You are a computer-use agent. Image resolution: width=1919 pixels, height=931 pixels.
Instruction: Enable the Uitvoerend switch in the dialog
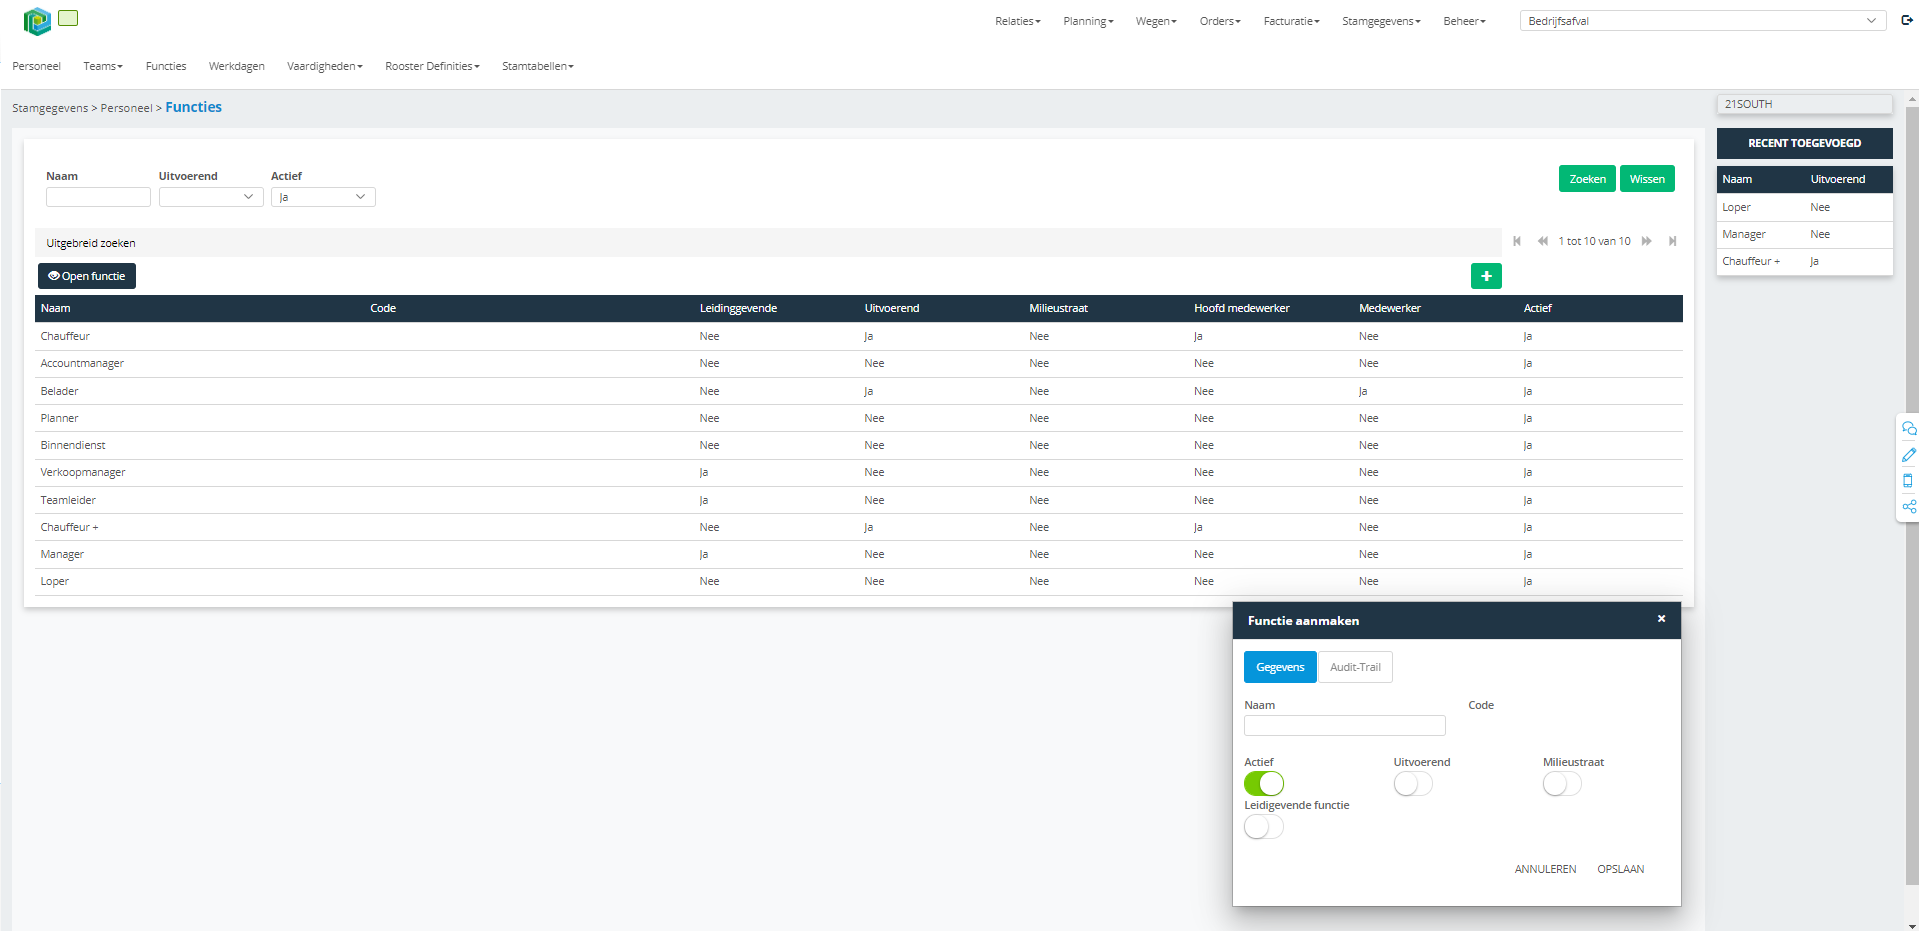(x=1413, y=783)
